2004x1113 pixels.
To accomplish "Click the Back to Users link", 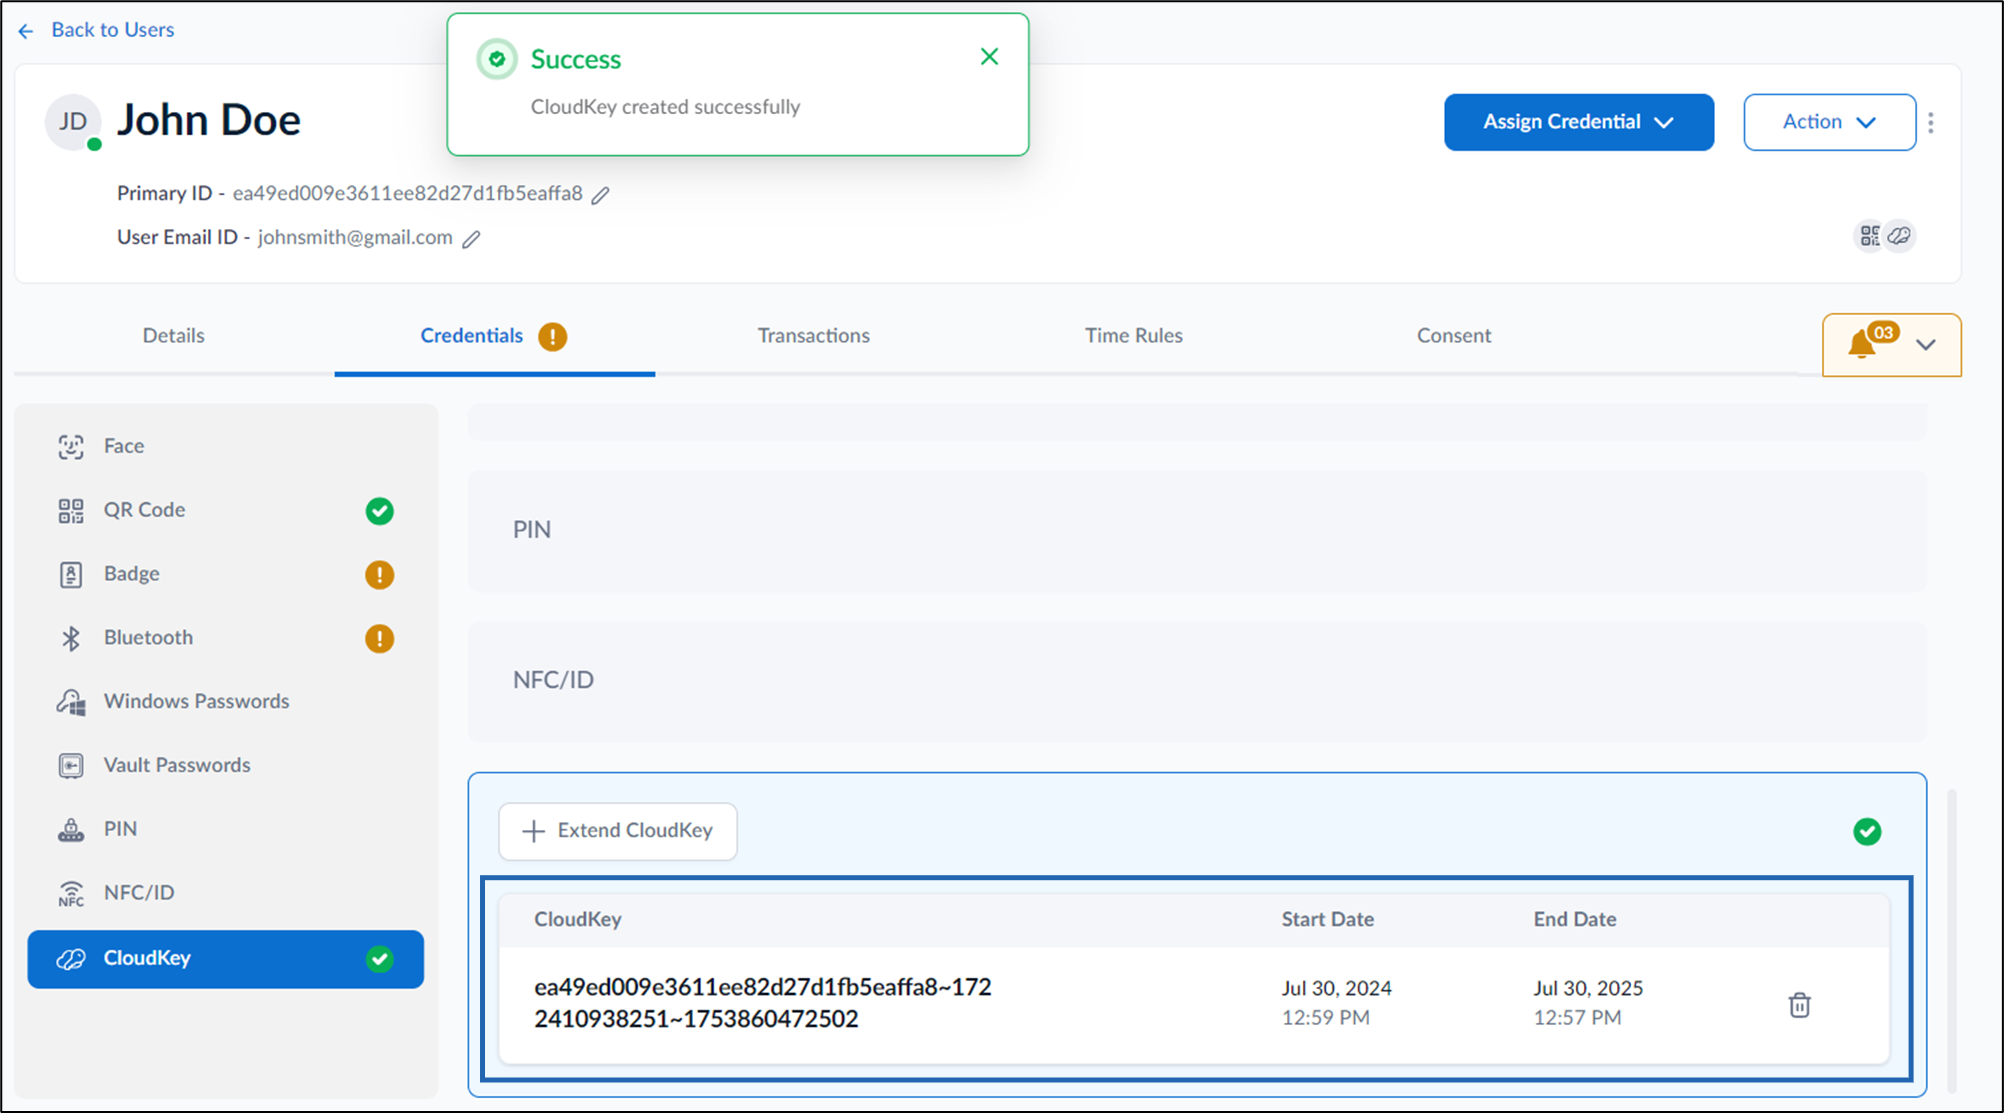I will [x=97, y=30].
